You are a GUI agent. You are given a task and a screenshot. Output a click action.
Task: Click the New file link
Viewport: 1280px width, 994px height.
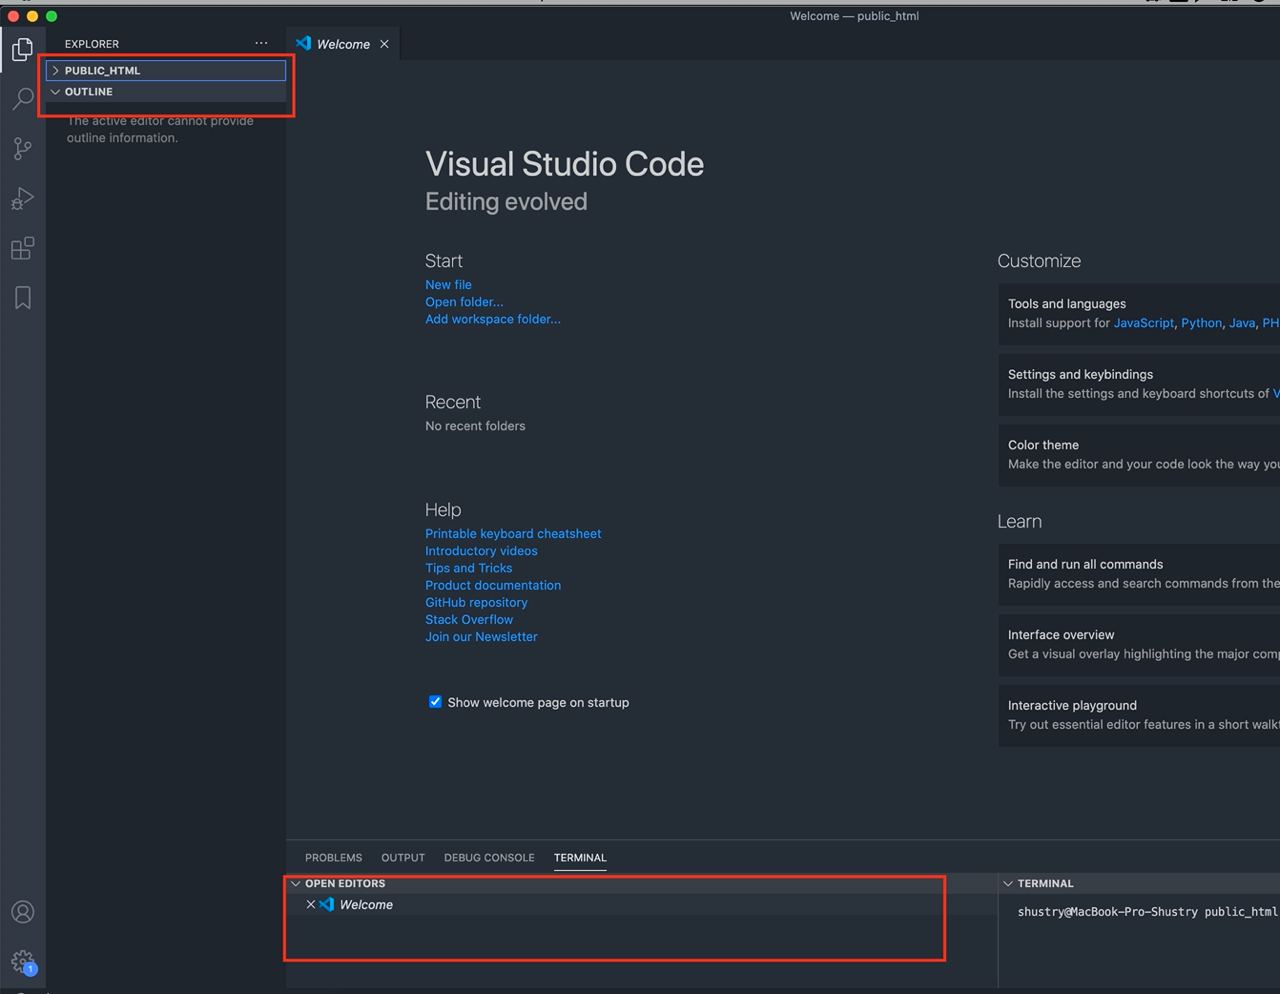click(448, 285)
